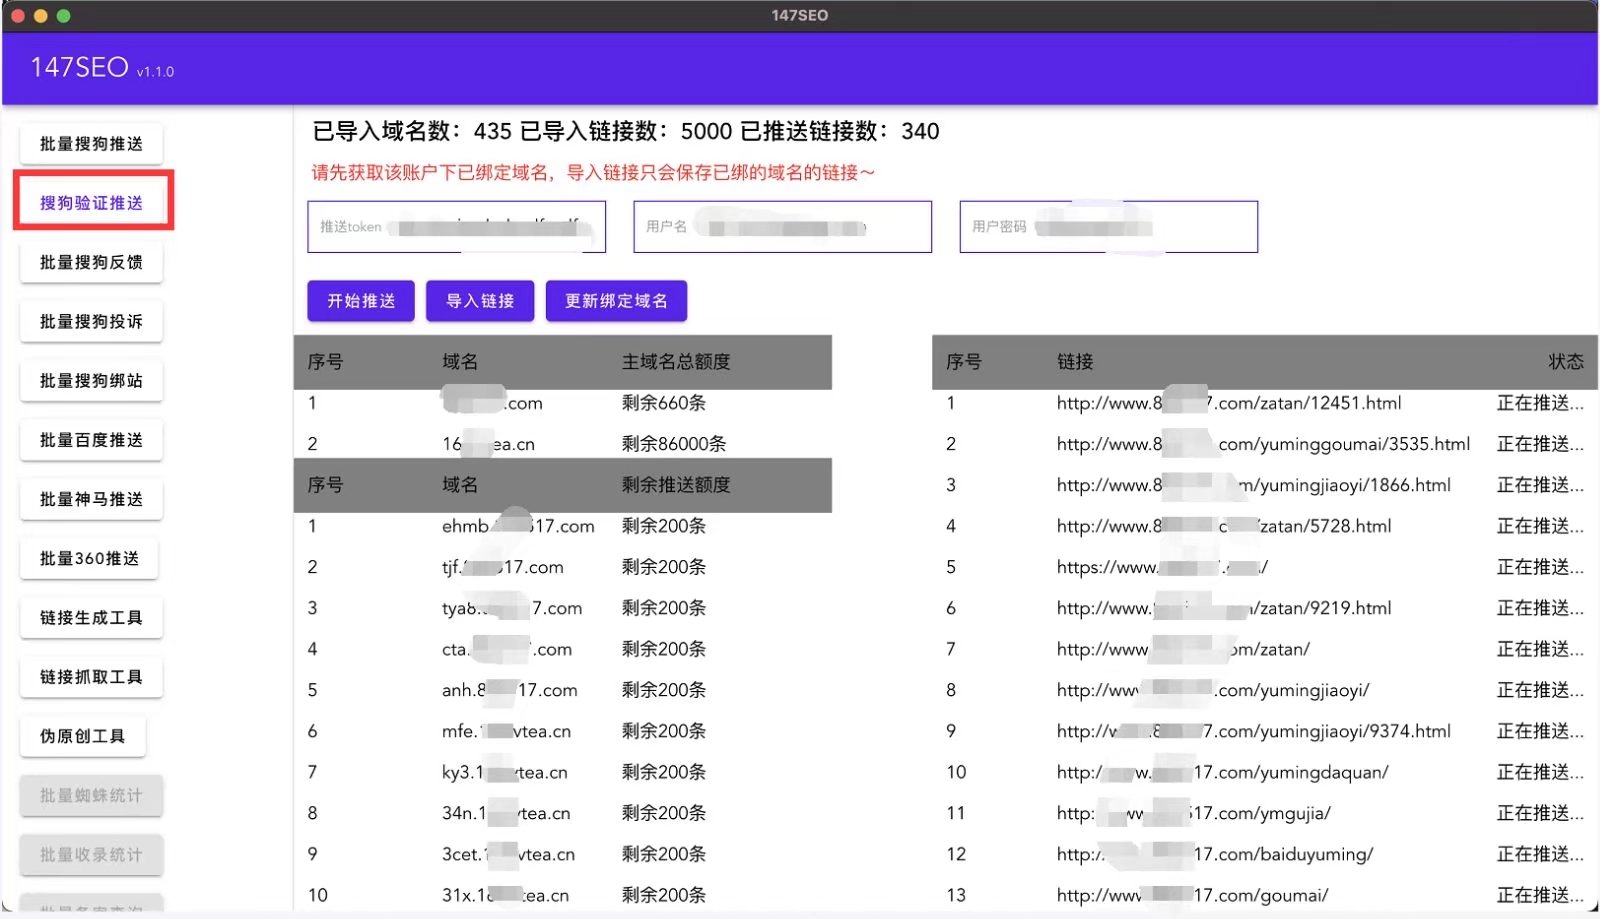This screenshot has height=919, width=1600.
Task: Click link ending baiduyuming/
Action: tap(1215, 854)
